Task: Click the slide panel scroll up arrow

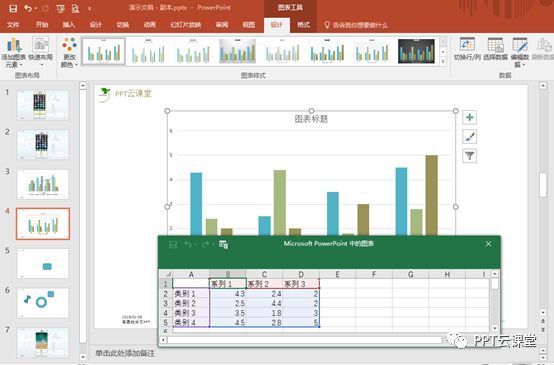Action: (83, 86)
